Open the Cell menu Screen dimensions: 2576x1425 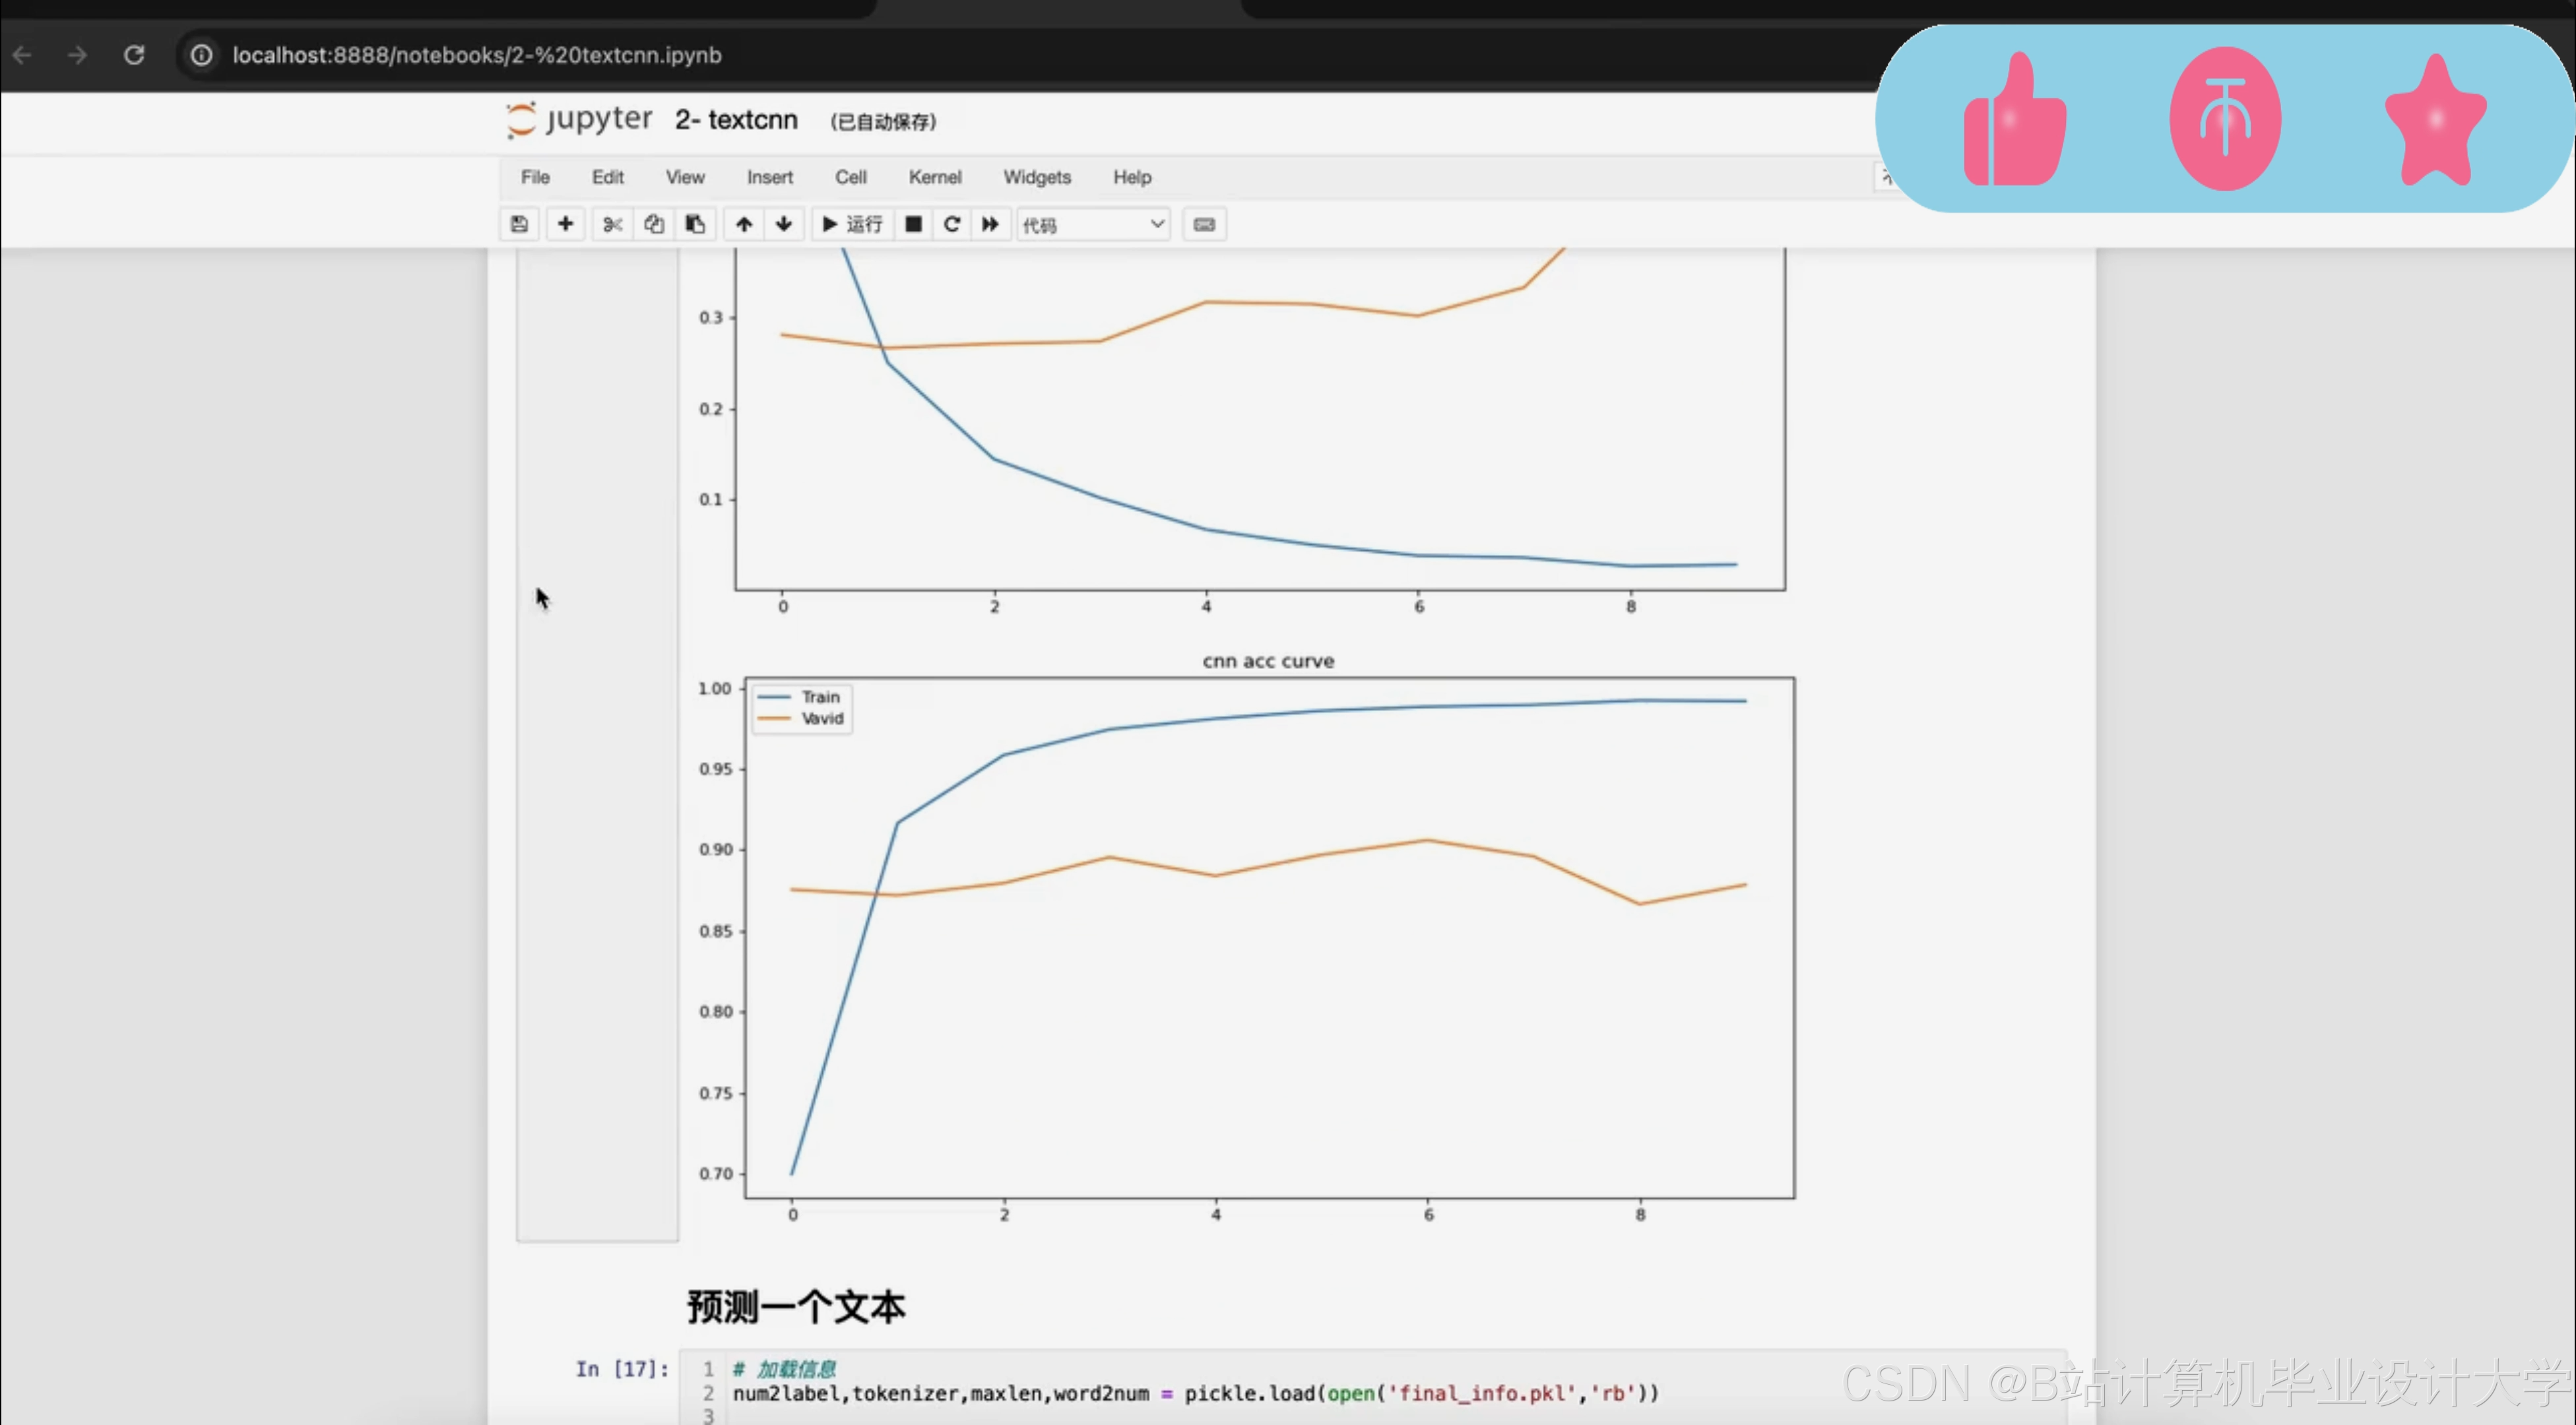coord(850,177)
